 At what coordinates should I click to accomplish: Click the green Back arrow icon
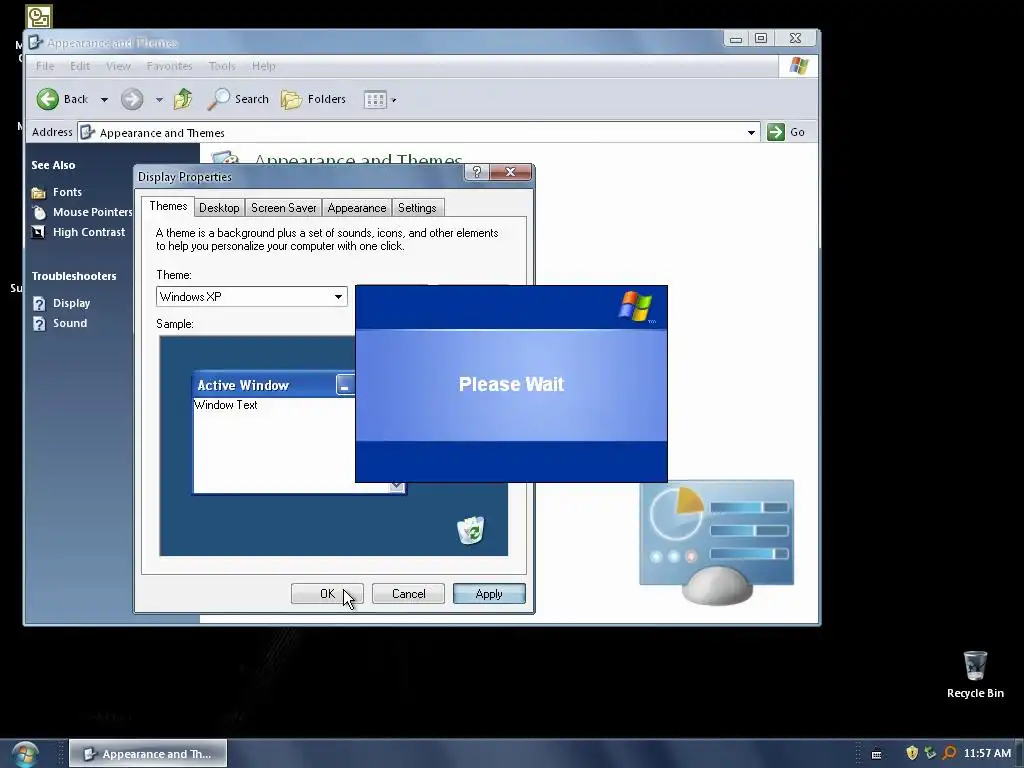tap(48, 99)
